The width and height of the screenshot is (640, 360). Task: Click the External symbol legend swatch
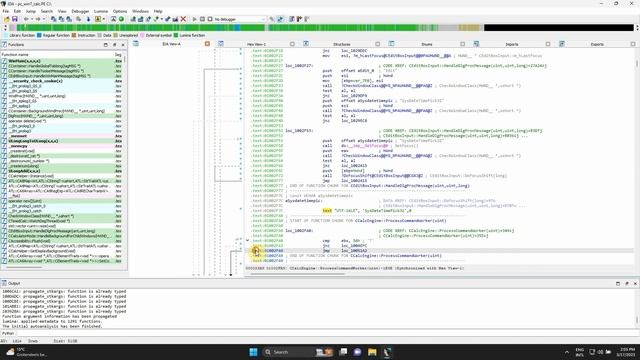click(142, 36)
